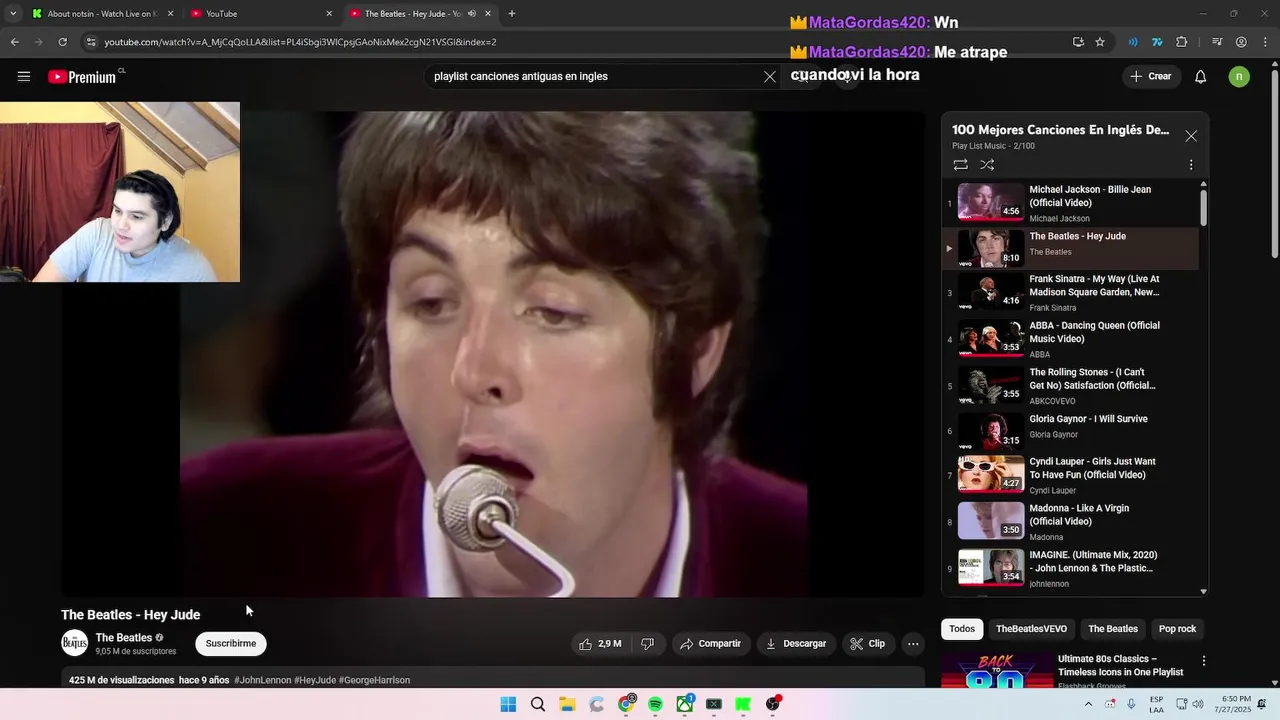Open the Chrome profile icon
The image size is (1280, 720).
click(x=1241, y=42)
